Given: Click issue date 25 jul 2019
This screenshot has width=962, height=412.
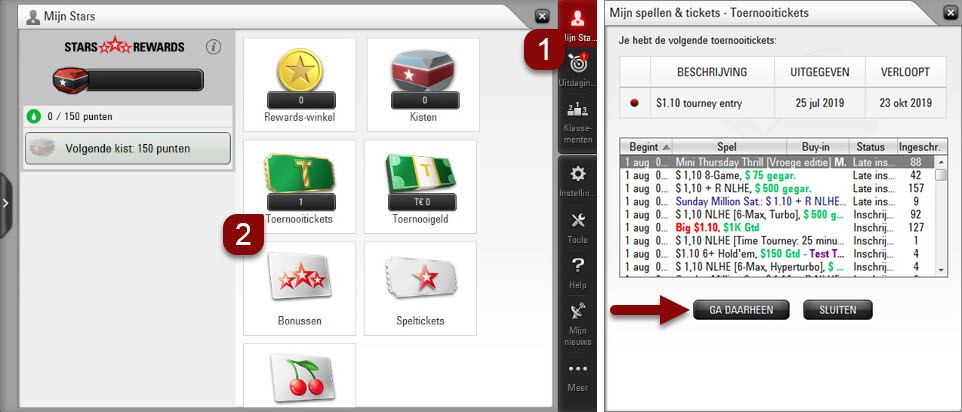Looking at the screenshot, I should (x=820, y=104).
